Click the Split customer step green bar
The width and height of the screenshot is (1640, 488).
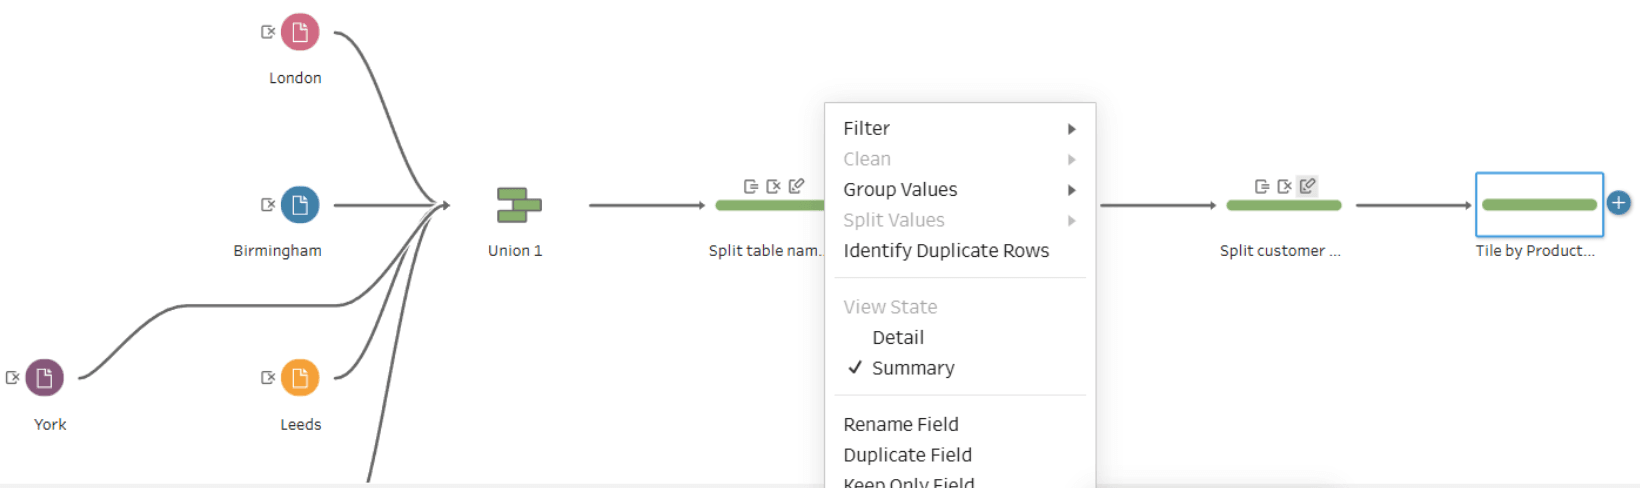[x=1283, y=205]
